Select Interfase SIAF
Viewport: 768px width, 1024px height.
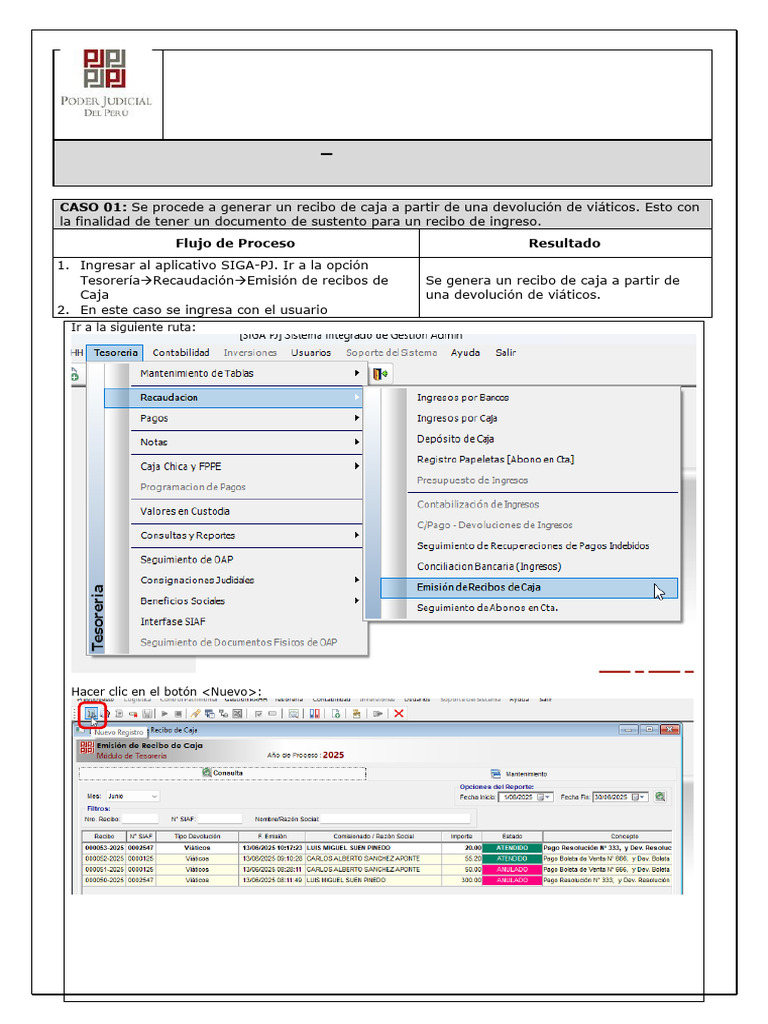172,622
